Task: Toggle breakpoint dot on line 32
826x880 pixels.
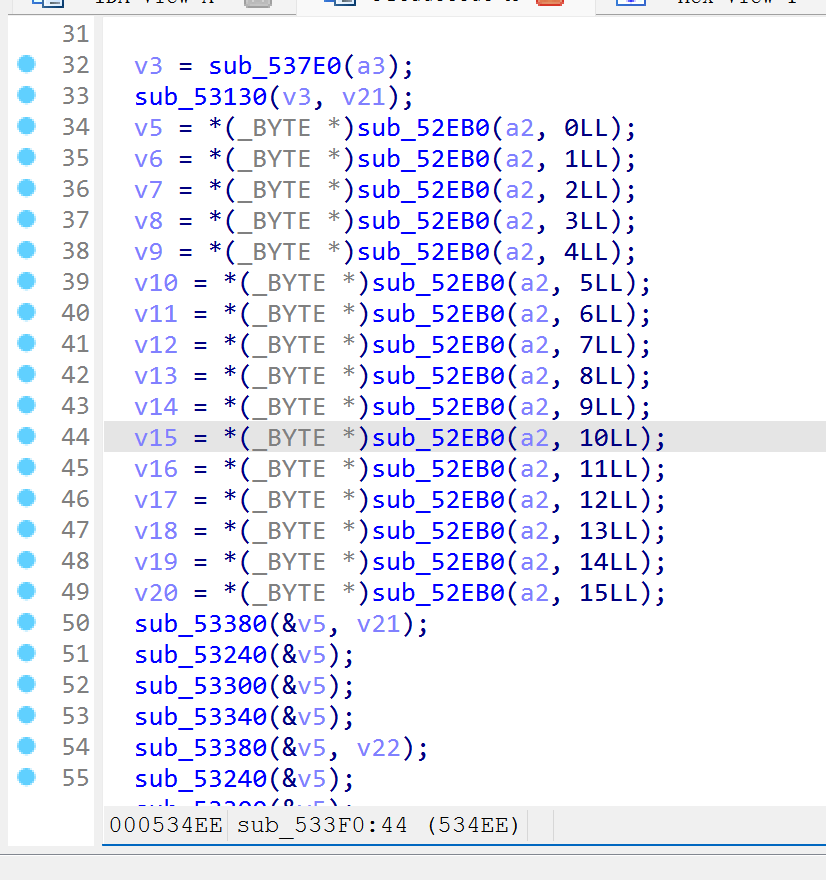Action: (27, 65)
